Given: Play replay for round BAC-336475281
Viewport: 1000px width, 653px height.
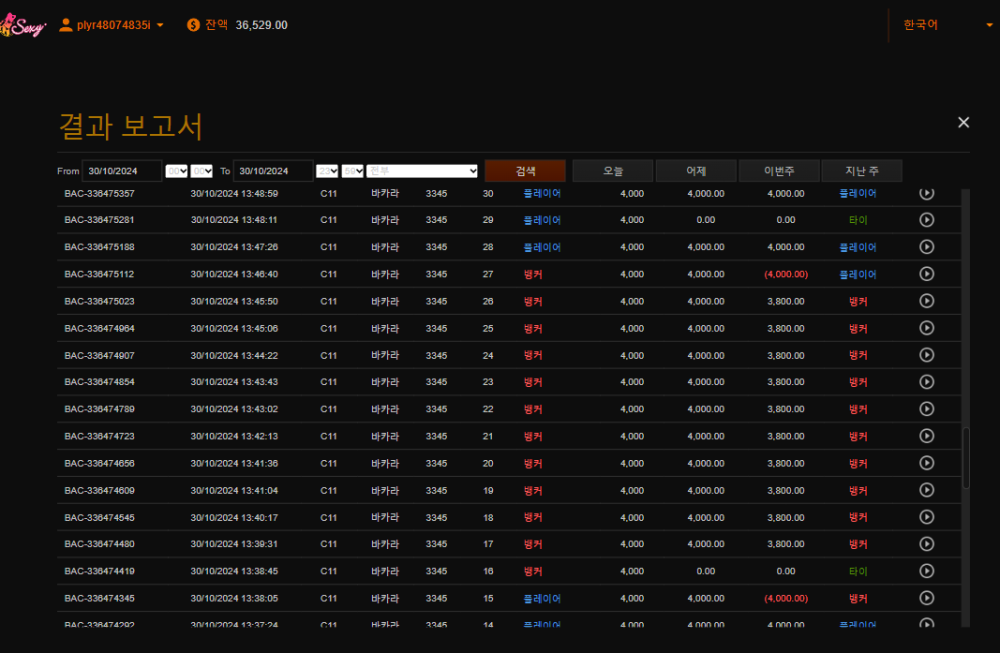Looking at the screenshot, I should (926, 220).
